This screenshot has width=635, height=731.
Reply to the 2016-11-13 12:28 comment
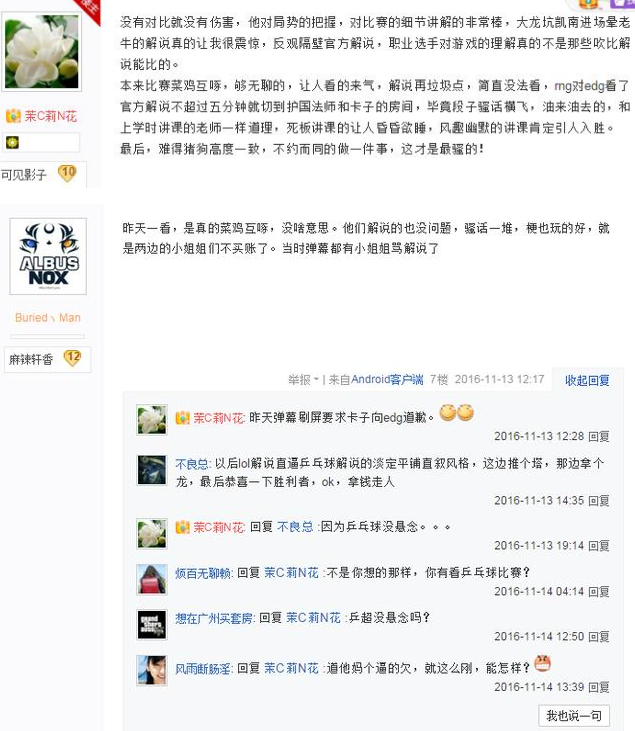coord(599,436)
